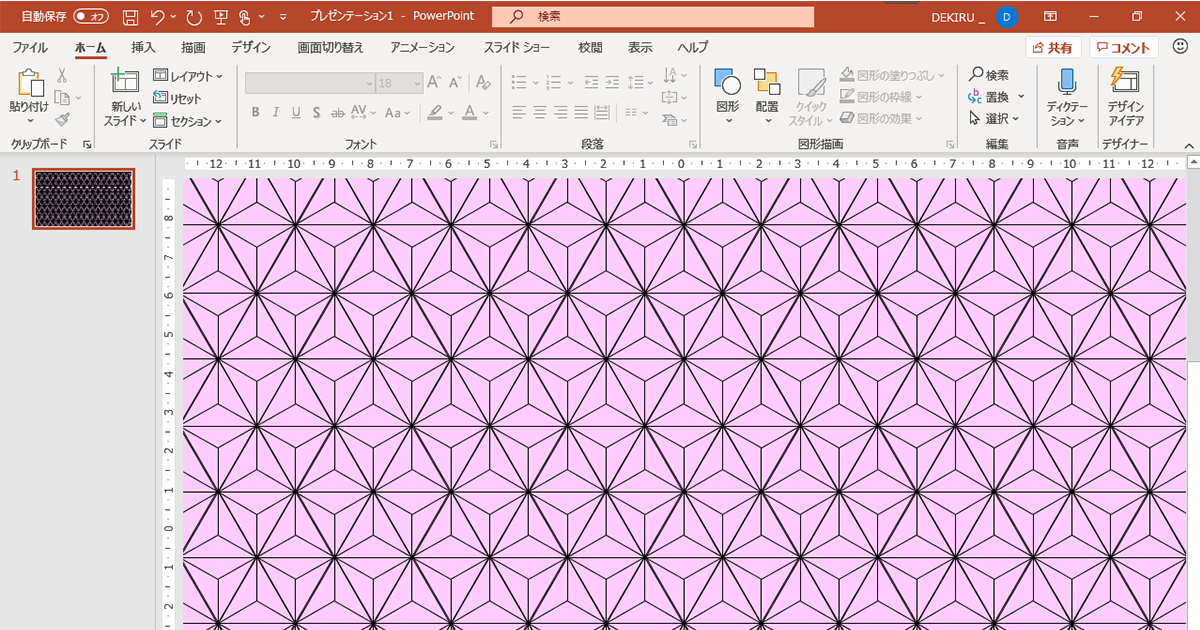
Task: Toggle Underline formatting
Action: click(x=296, y=113)
